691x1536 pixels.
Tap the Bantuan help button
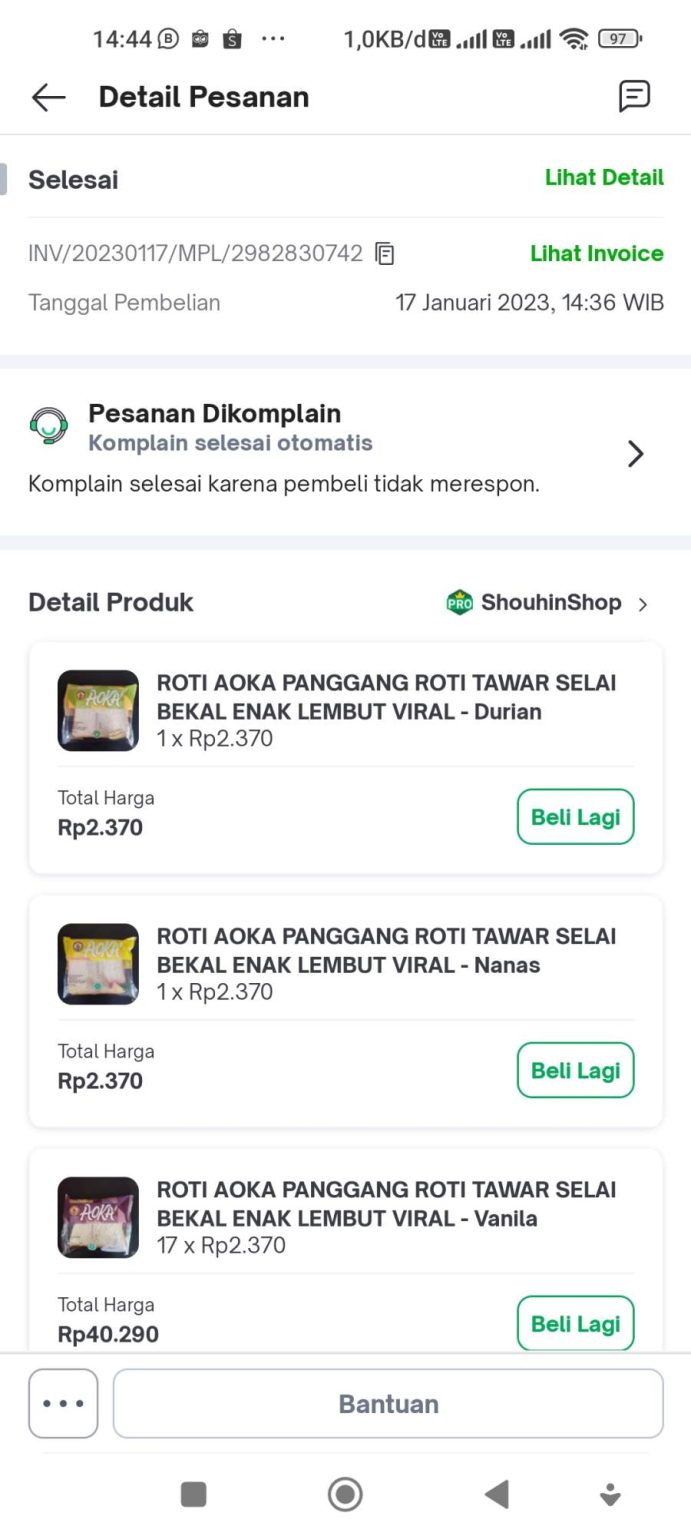click(x=388, y=1403)
